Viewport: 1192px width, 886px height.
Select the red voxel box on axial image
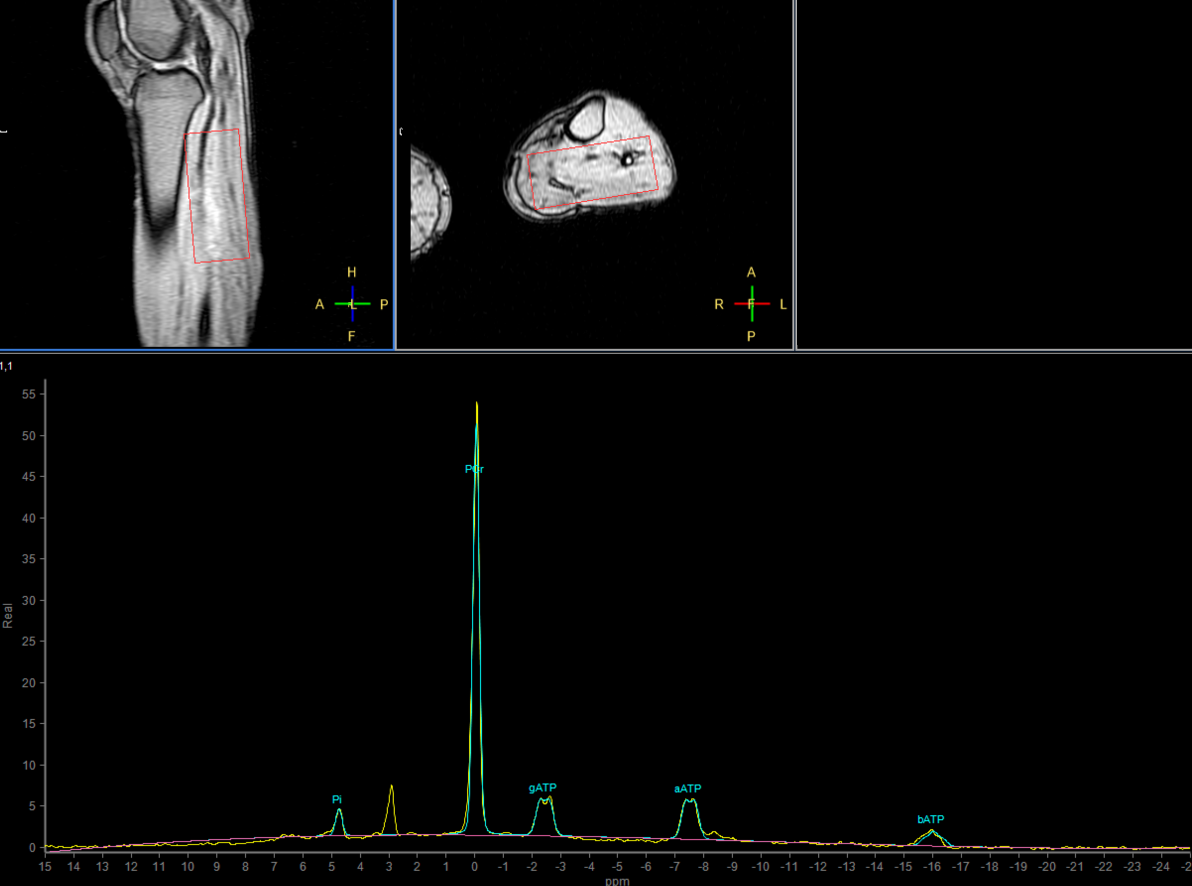click(591, 173)
